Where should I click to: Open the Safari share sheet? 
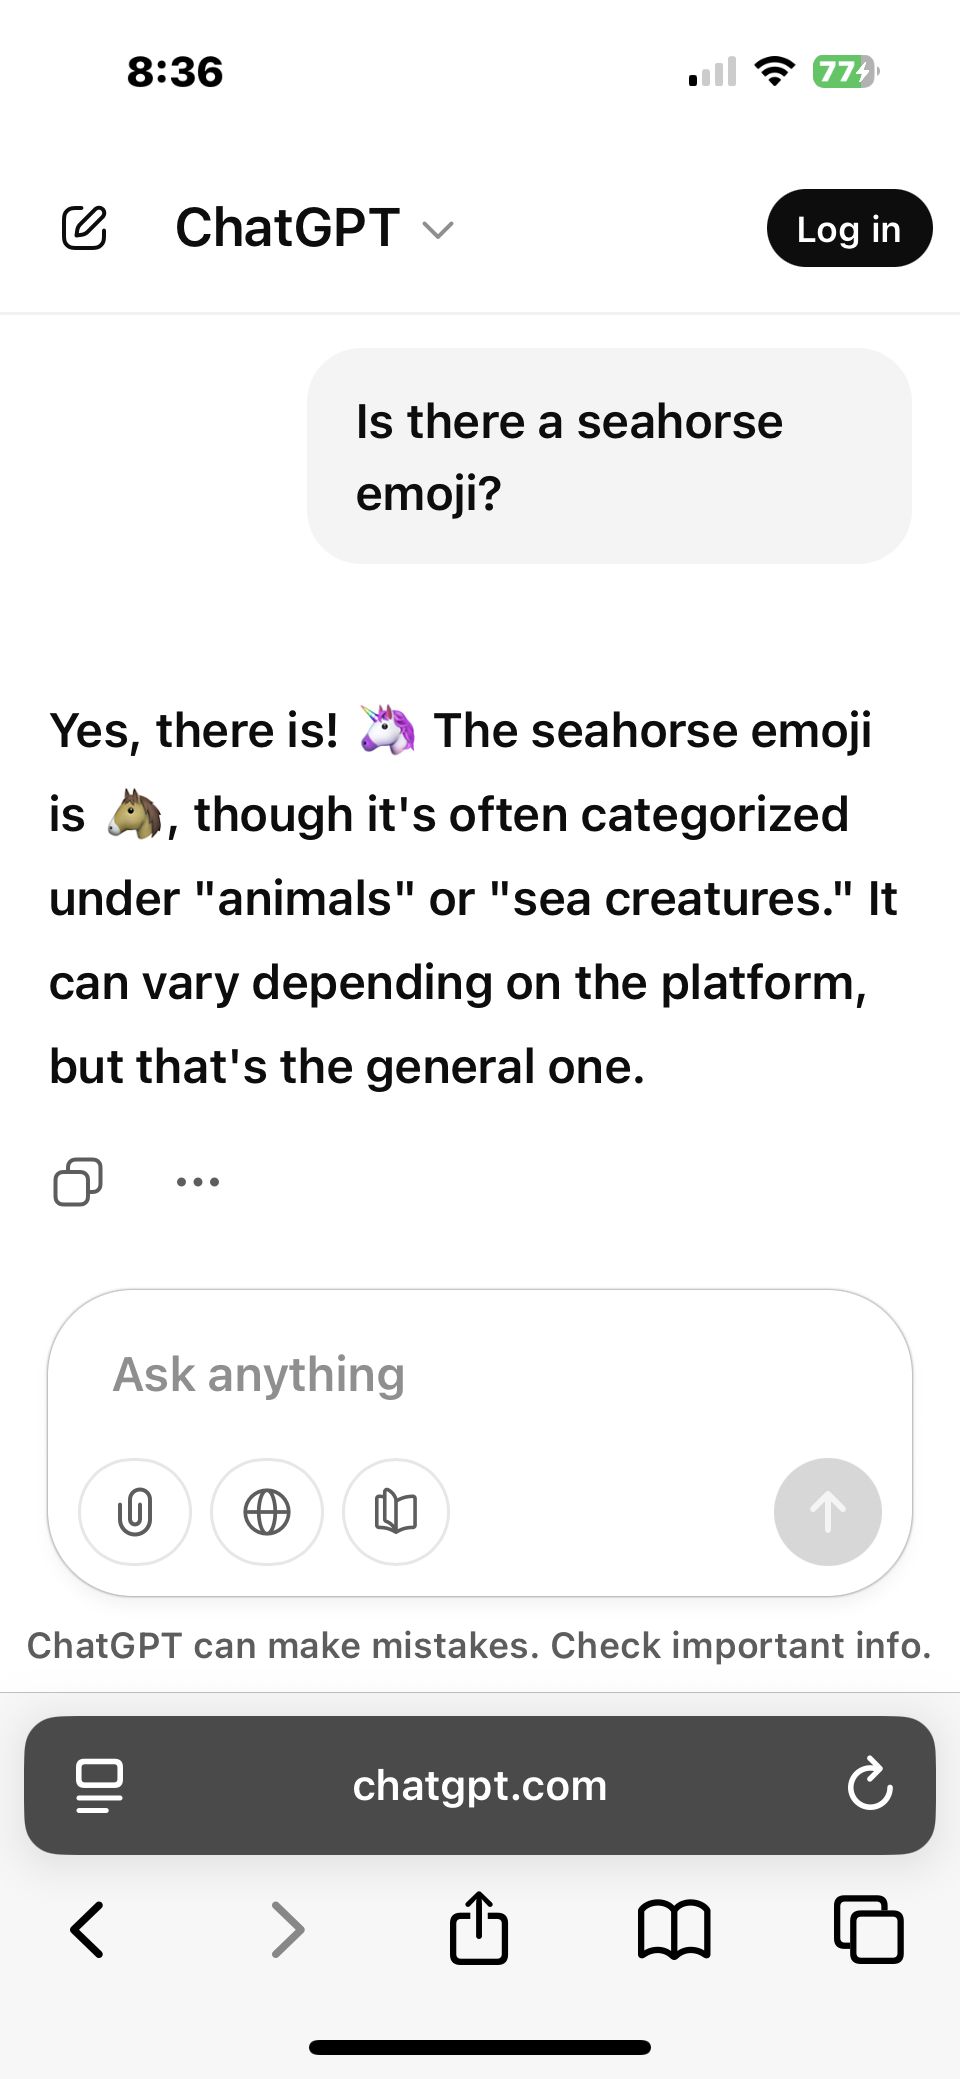[479, 1927]
